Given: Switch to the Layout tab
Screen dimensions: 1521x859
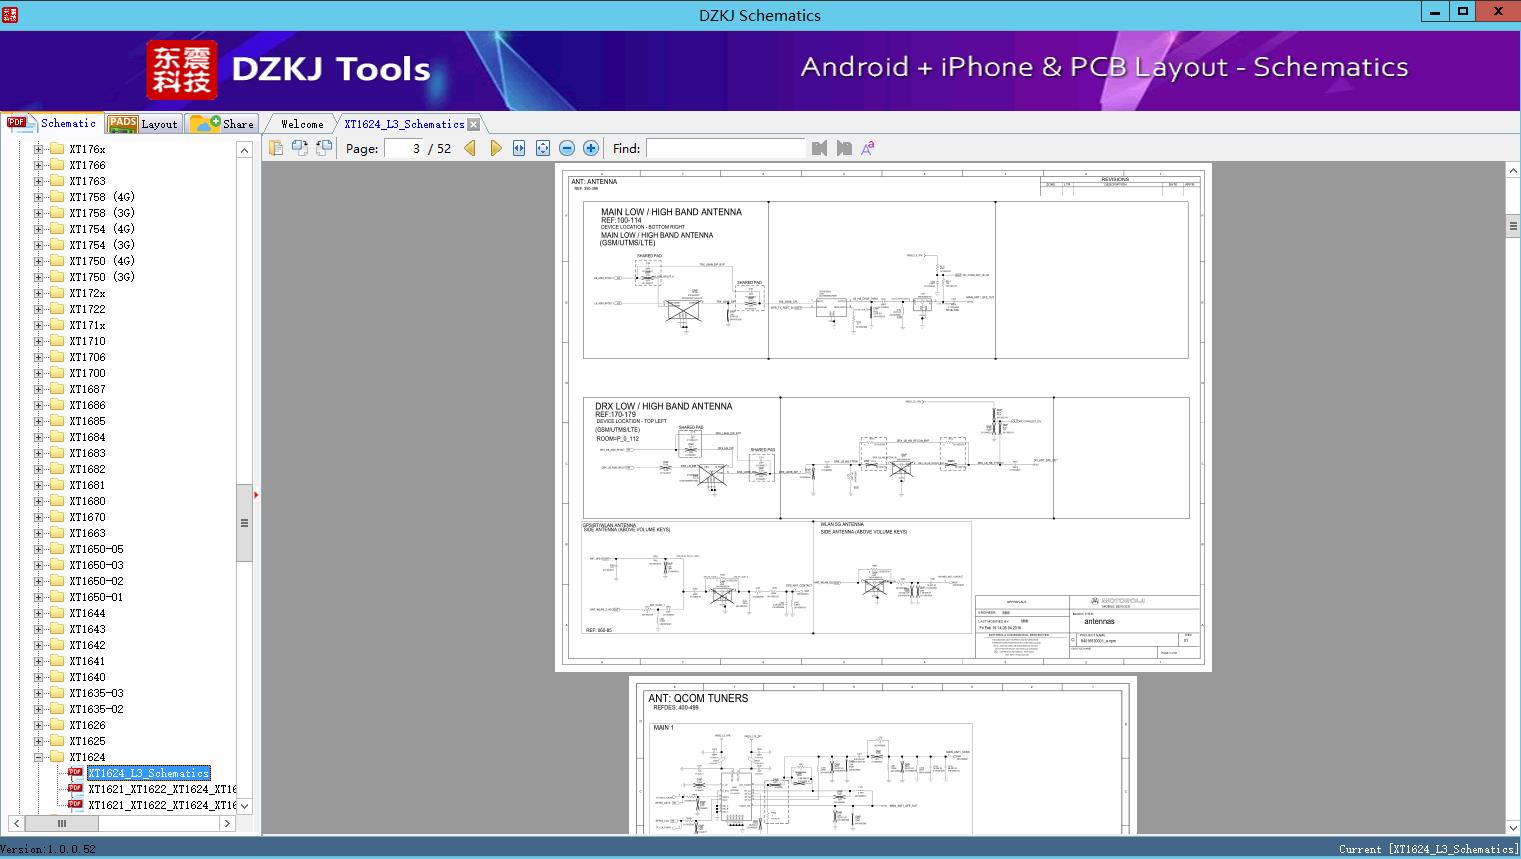Looking at the screenshot, I should pyautogui.click(x=144, y=124).
